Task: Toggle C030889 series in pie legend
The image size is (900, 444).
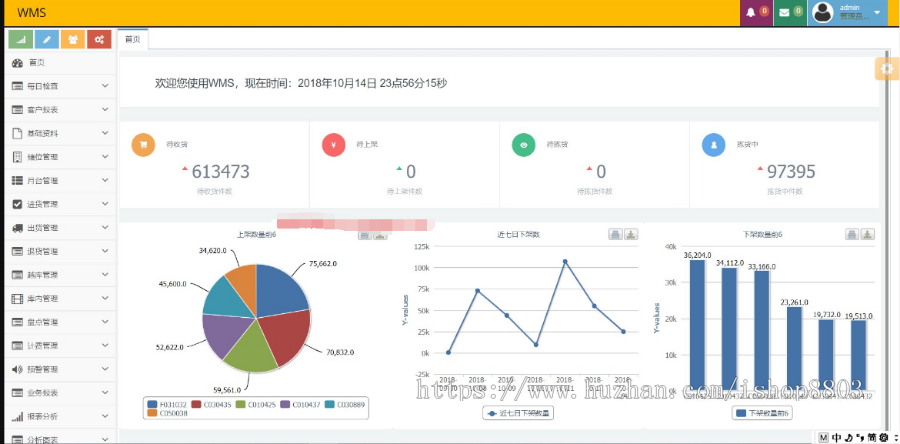Action: coord(344,404)
